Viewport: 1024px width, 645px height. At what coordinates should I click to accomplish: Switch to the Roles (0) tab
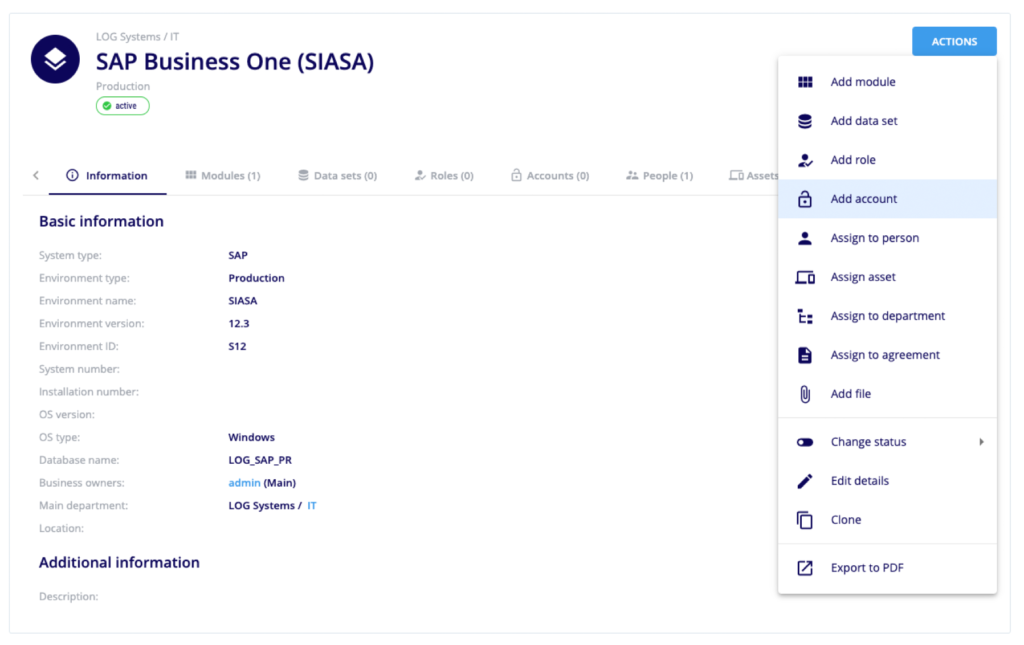tap(444, 176)
